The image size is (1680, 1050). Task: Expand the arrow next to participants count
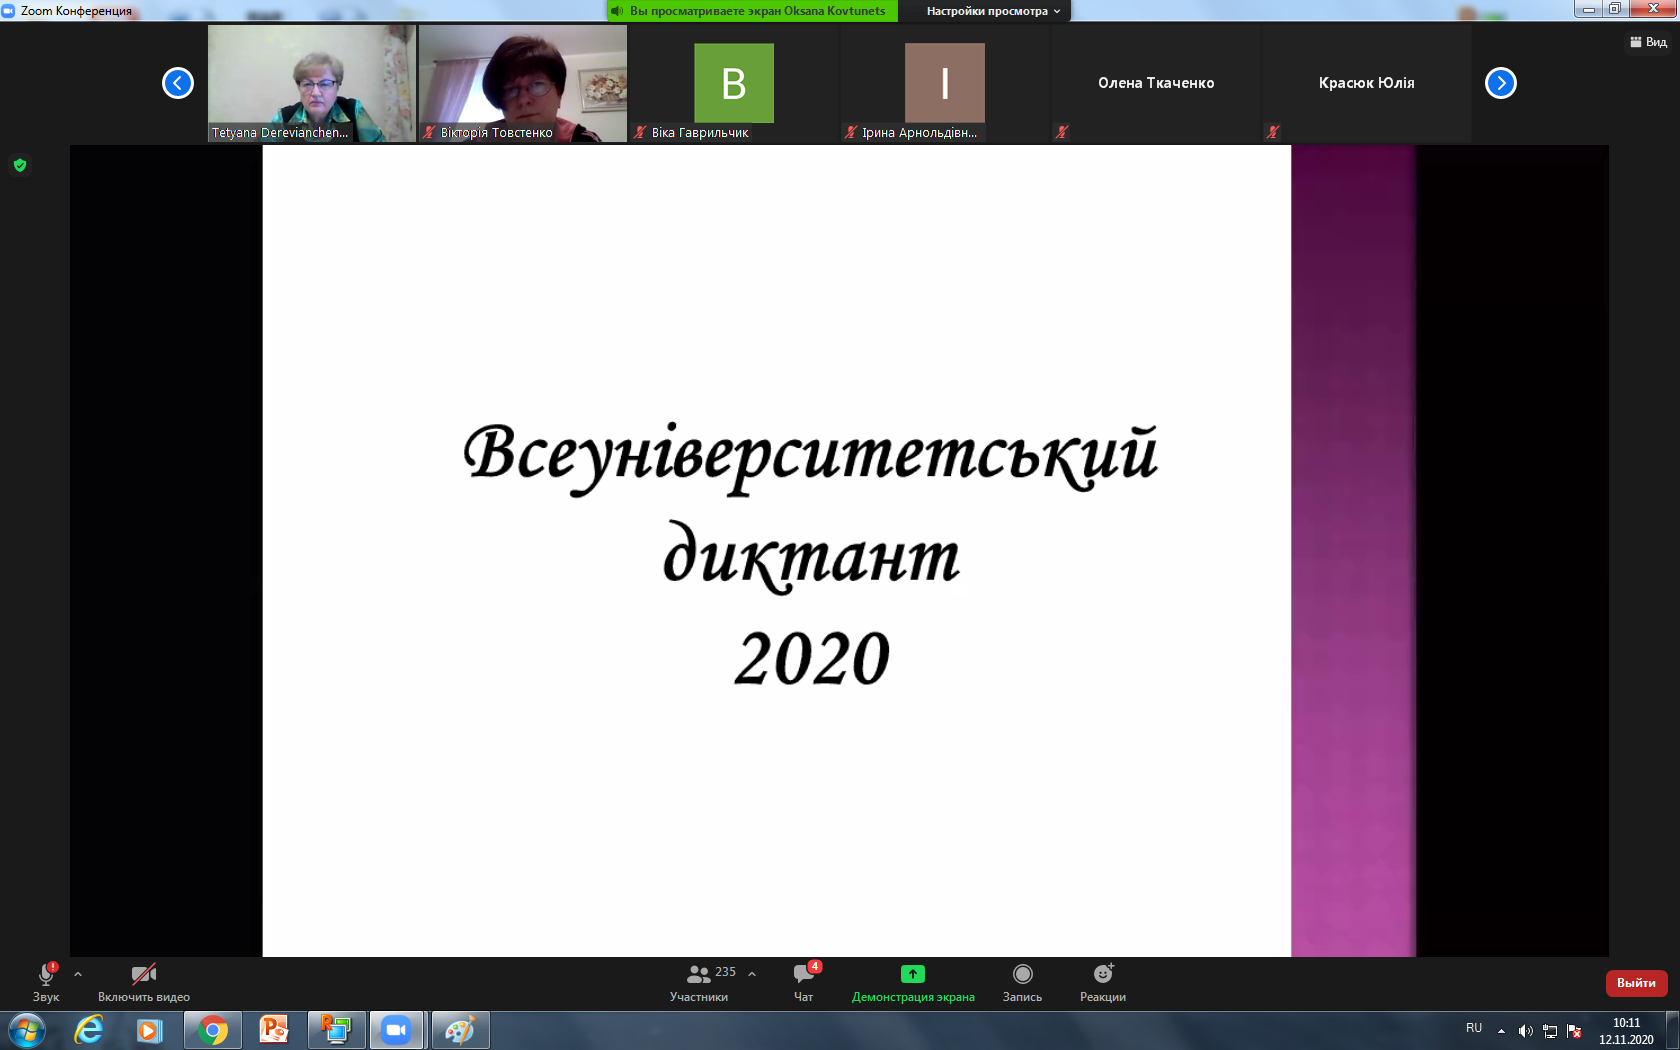752,973
